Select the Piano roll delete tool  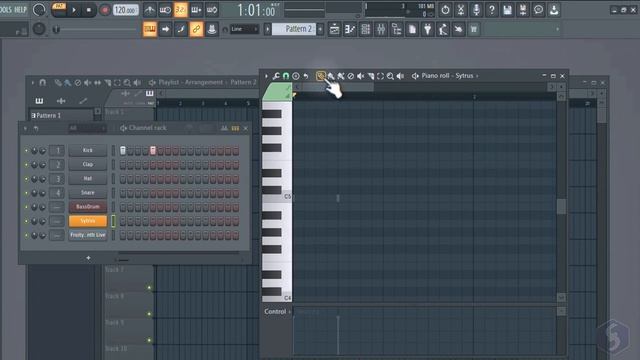[x=351, y=76]
